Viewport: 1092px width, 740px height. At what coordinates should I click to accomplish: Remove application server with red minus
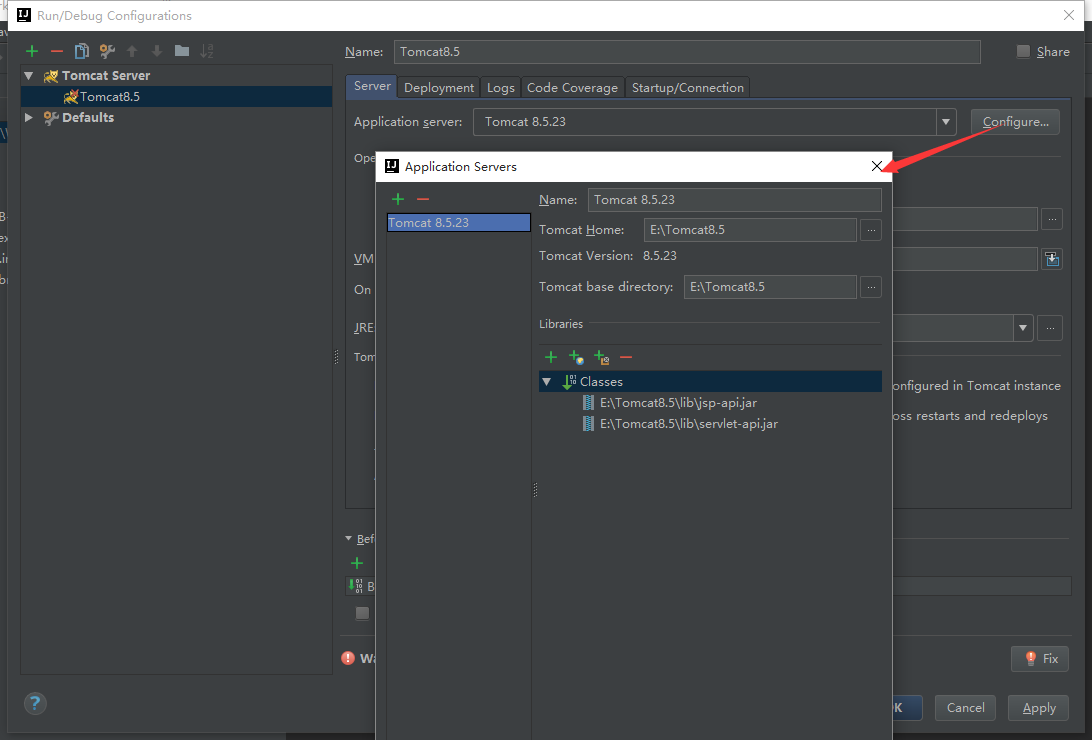tap(423, 199)
